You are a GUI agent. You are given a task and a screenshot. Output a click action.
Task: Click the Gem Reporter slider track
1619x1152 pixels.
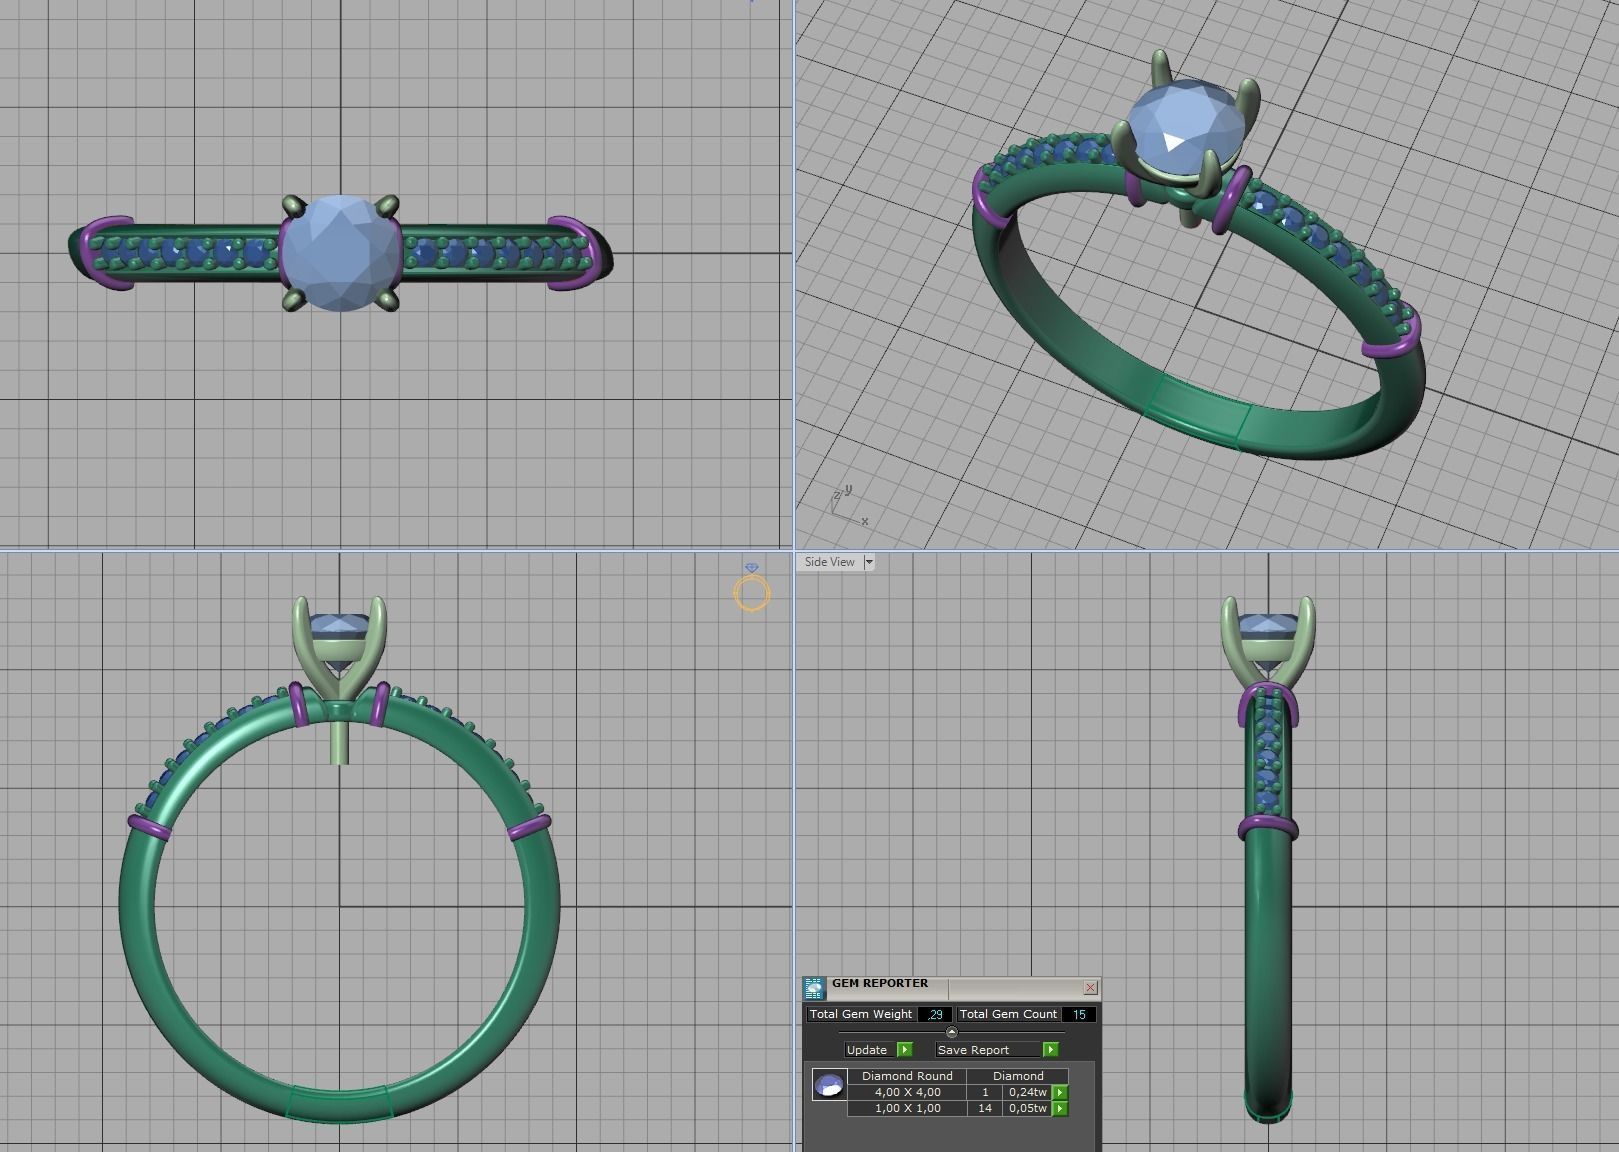[880, 1032]
